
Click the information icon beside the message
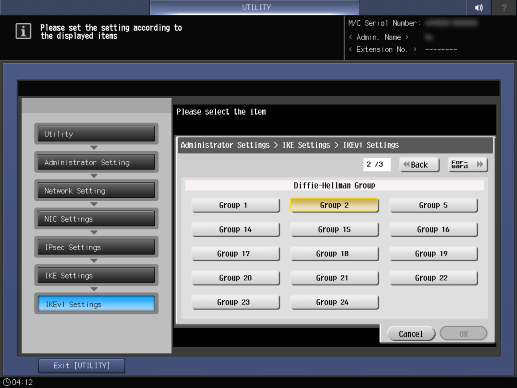pos(23,31)
